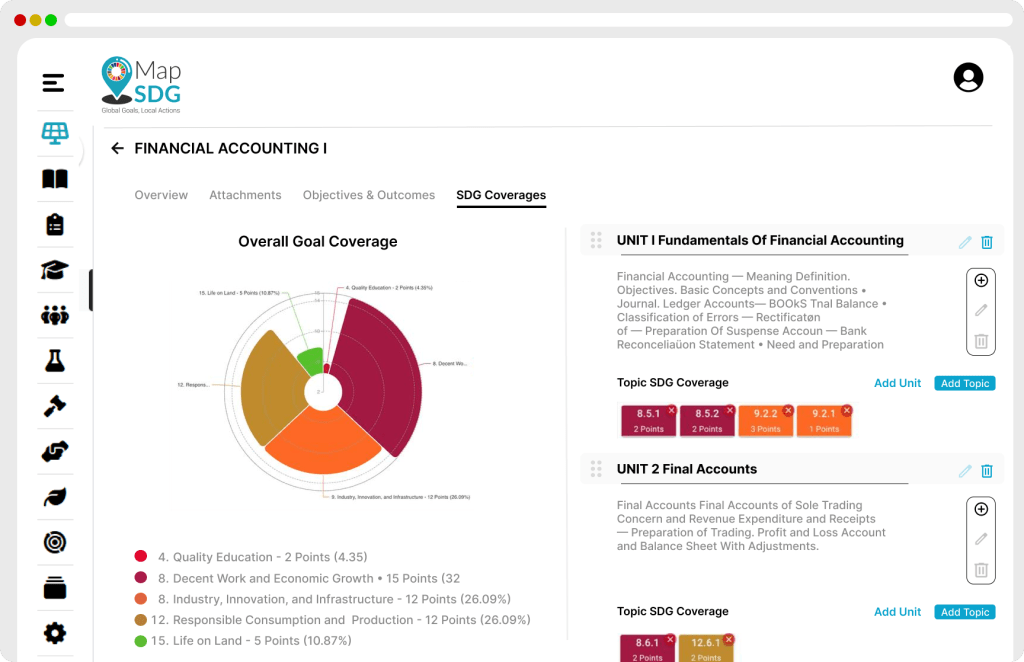Click Add Topic button under UNIT I
1024x662 pixels.
point(965,383)
